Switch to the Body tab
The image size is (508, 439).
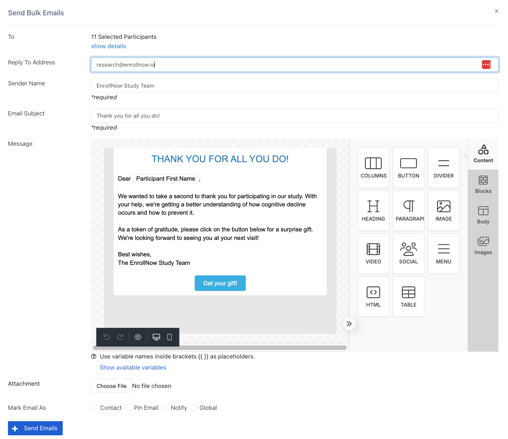(483, 215)
